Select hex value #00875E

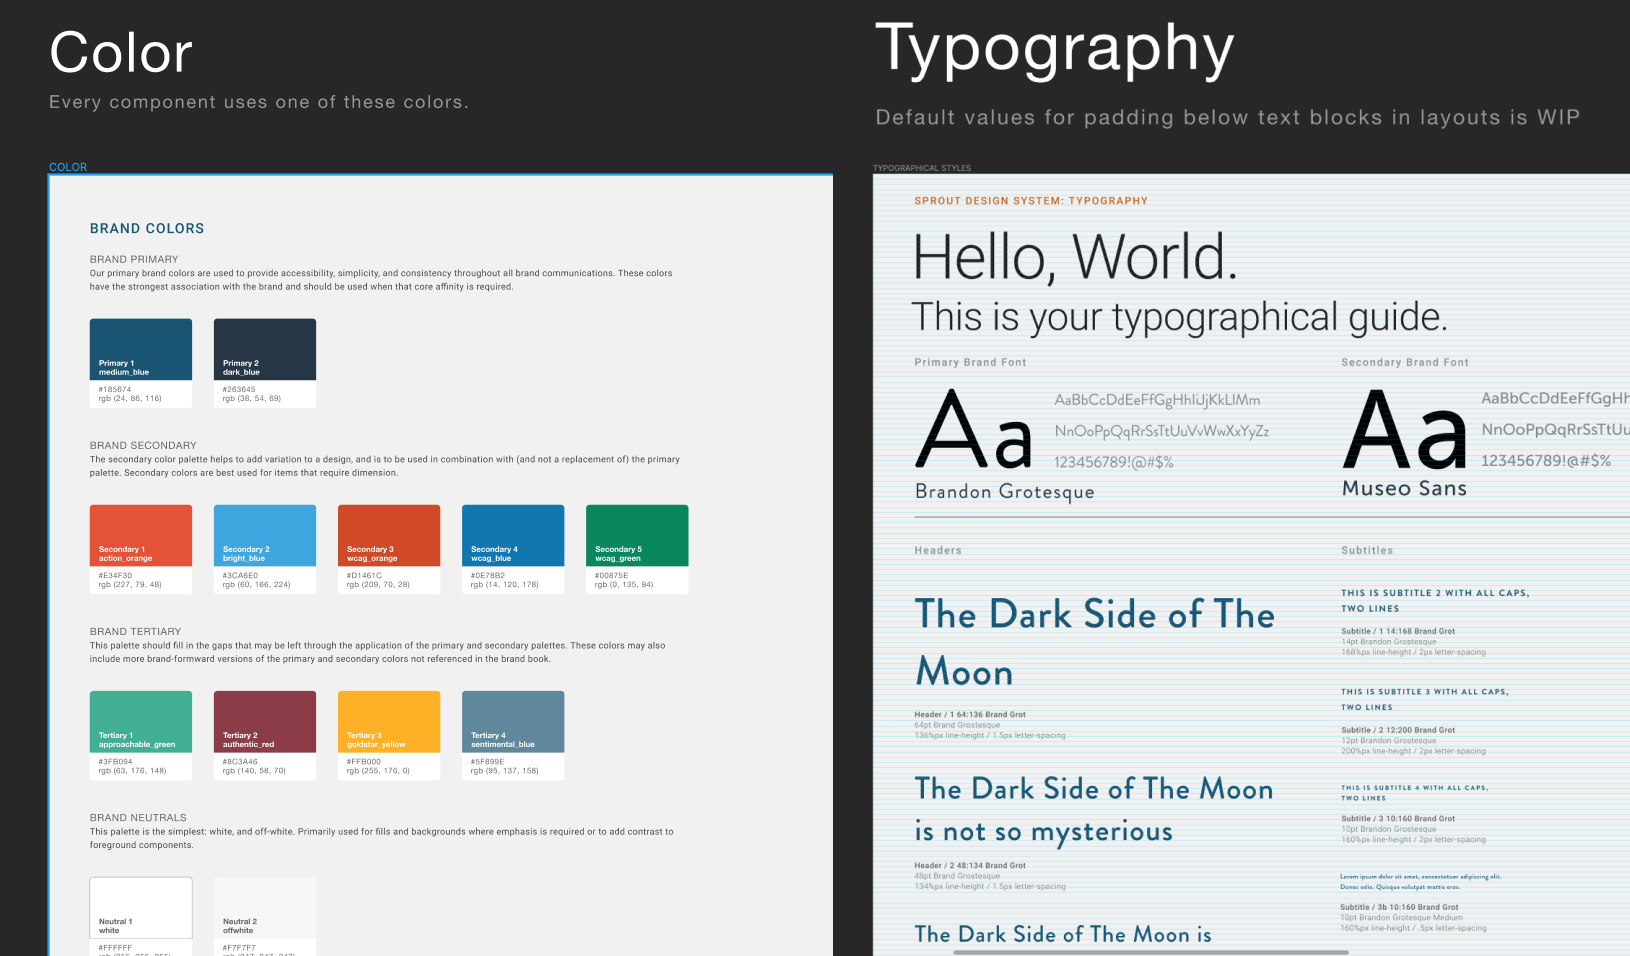click(611, 576)
